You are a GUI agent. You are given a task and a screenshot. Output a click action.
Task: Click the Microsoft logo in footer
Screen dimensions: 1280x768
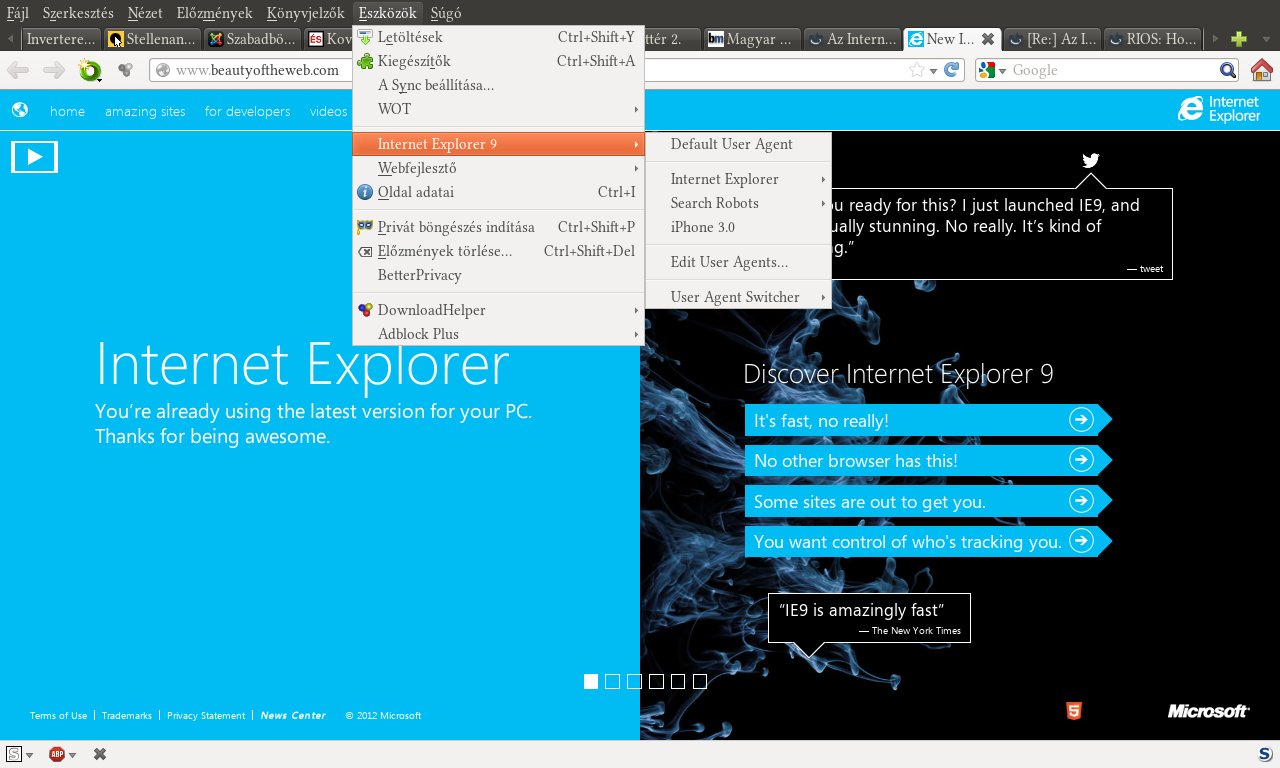(x=1209, y=711)
